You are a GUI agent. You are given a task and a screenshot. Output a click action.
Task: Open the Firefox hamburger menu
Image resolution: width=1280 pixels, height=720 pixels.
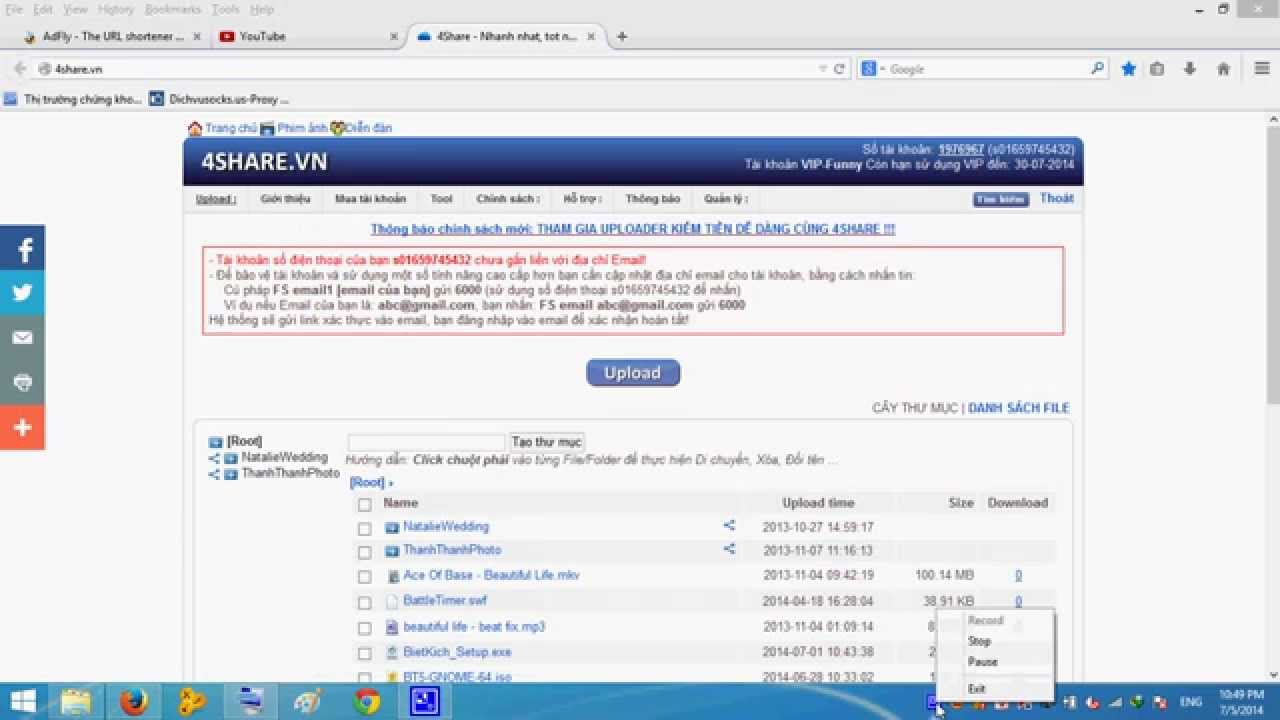(x=1261, y=69)
